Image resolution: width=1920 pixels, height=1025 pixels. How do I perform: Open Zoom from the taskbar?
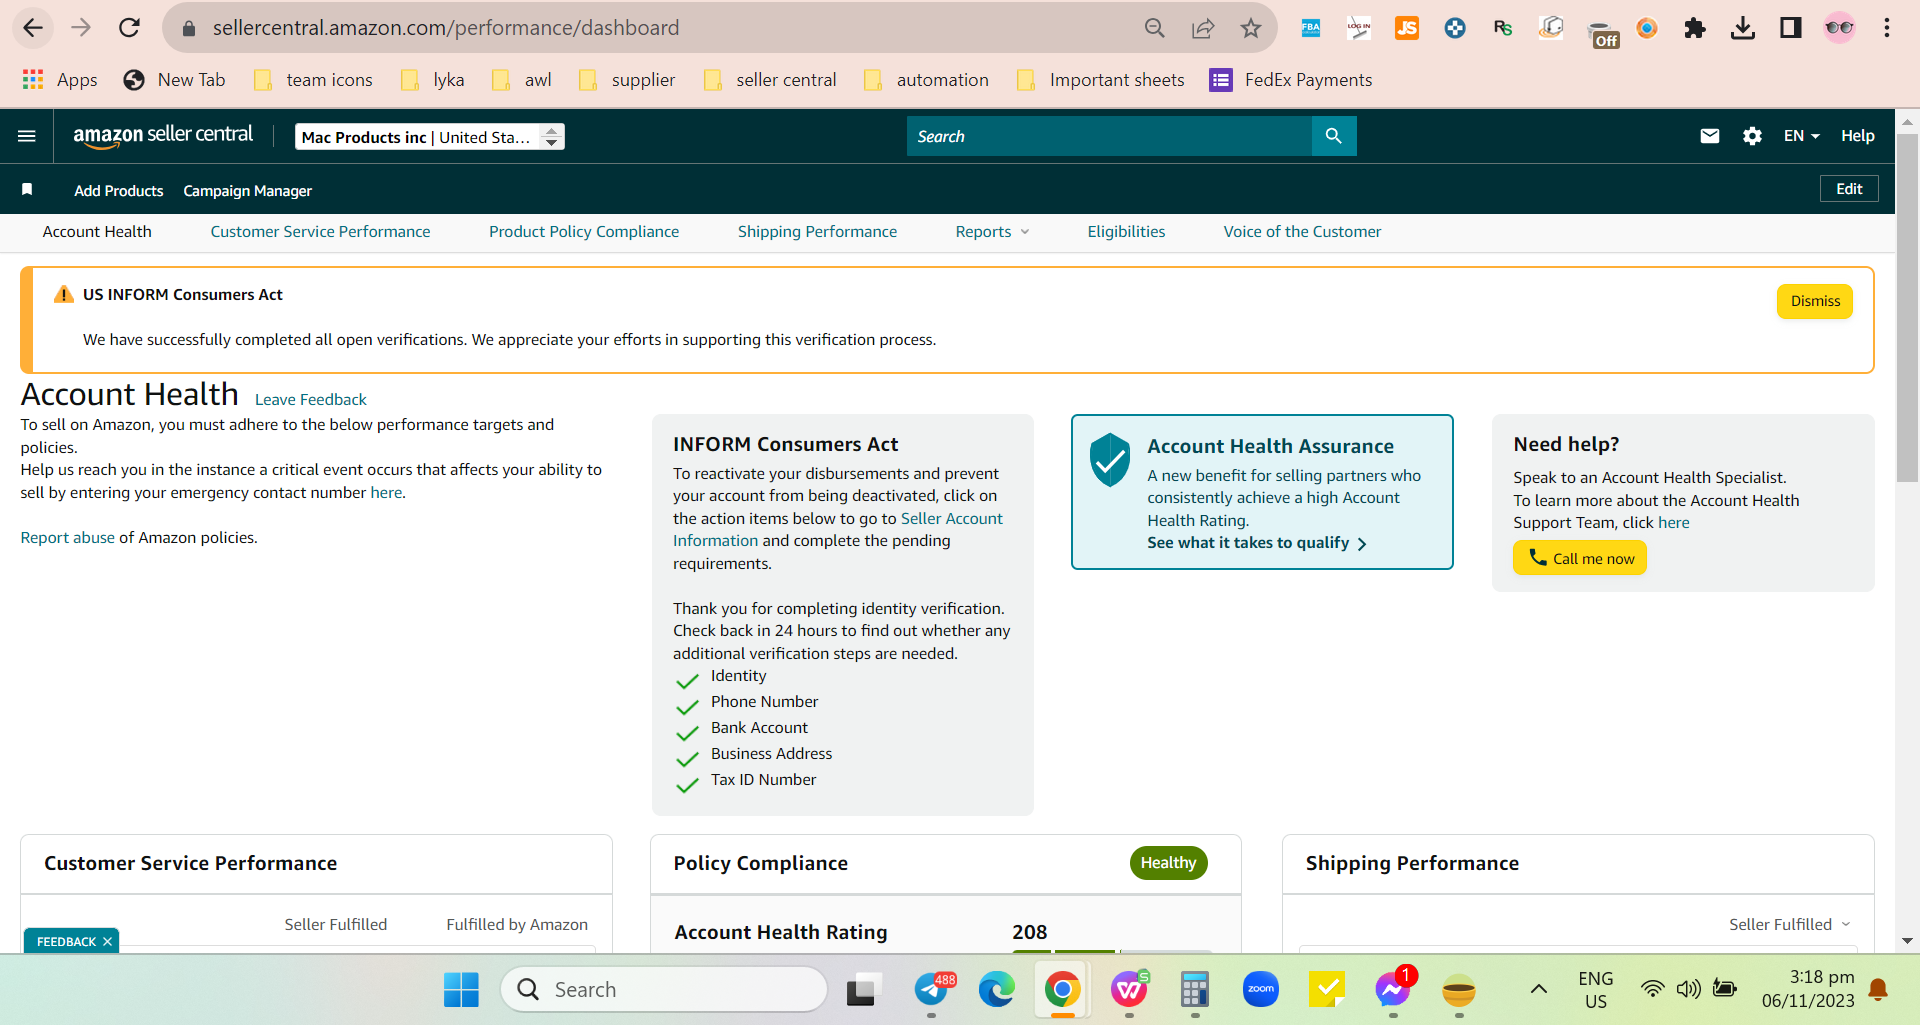(1261, 990)
